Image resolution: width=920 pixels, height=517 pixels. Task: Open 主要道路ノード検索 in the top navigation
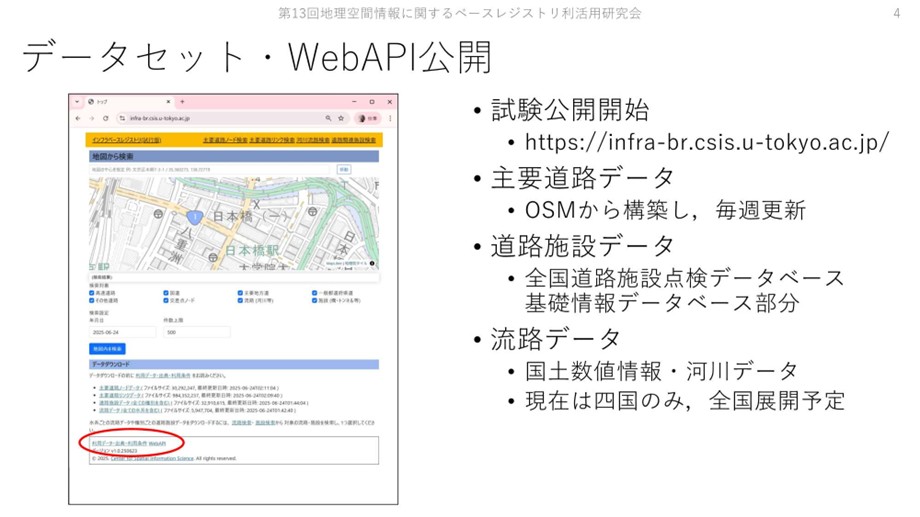[225, 140]
